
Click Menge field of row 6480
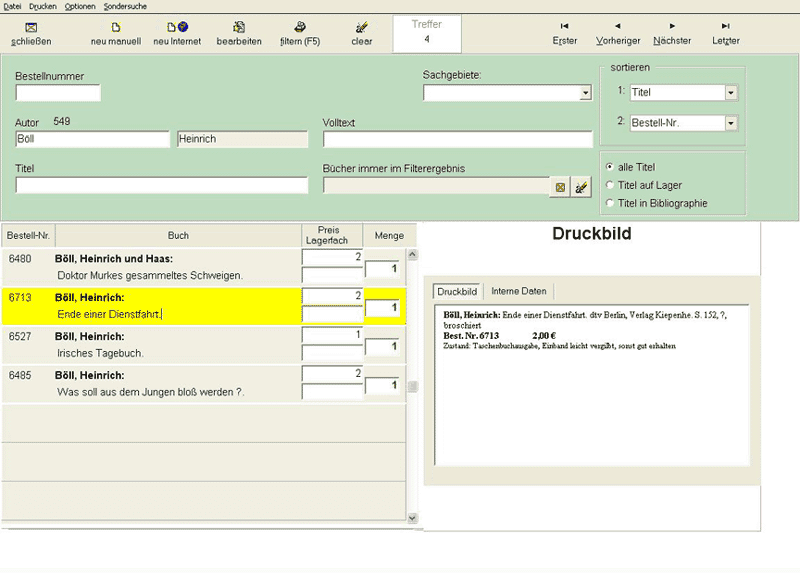click(x=382, y=269)
